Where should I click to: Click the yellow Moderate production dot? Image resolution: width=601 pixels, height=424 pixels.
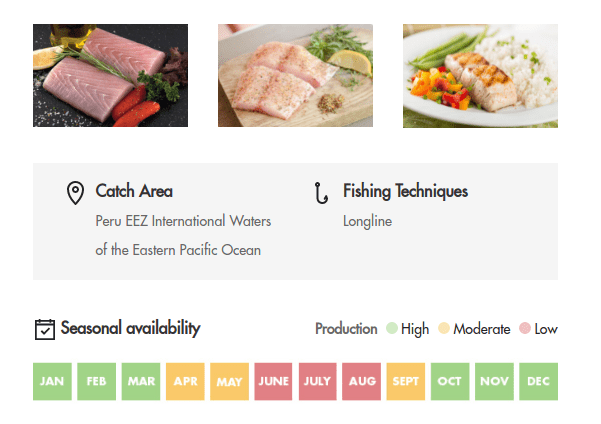(x=444, y=328)
